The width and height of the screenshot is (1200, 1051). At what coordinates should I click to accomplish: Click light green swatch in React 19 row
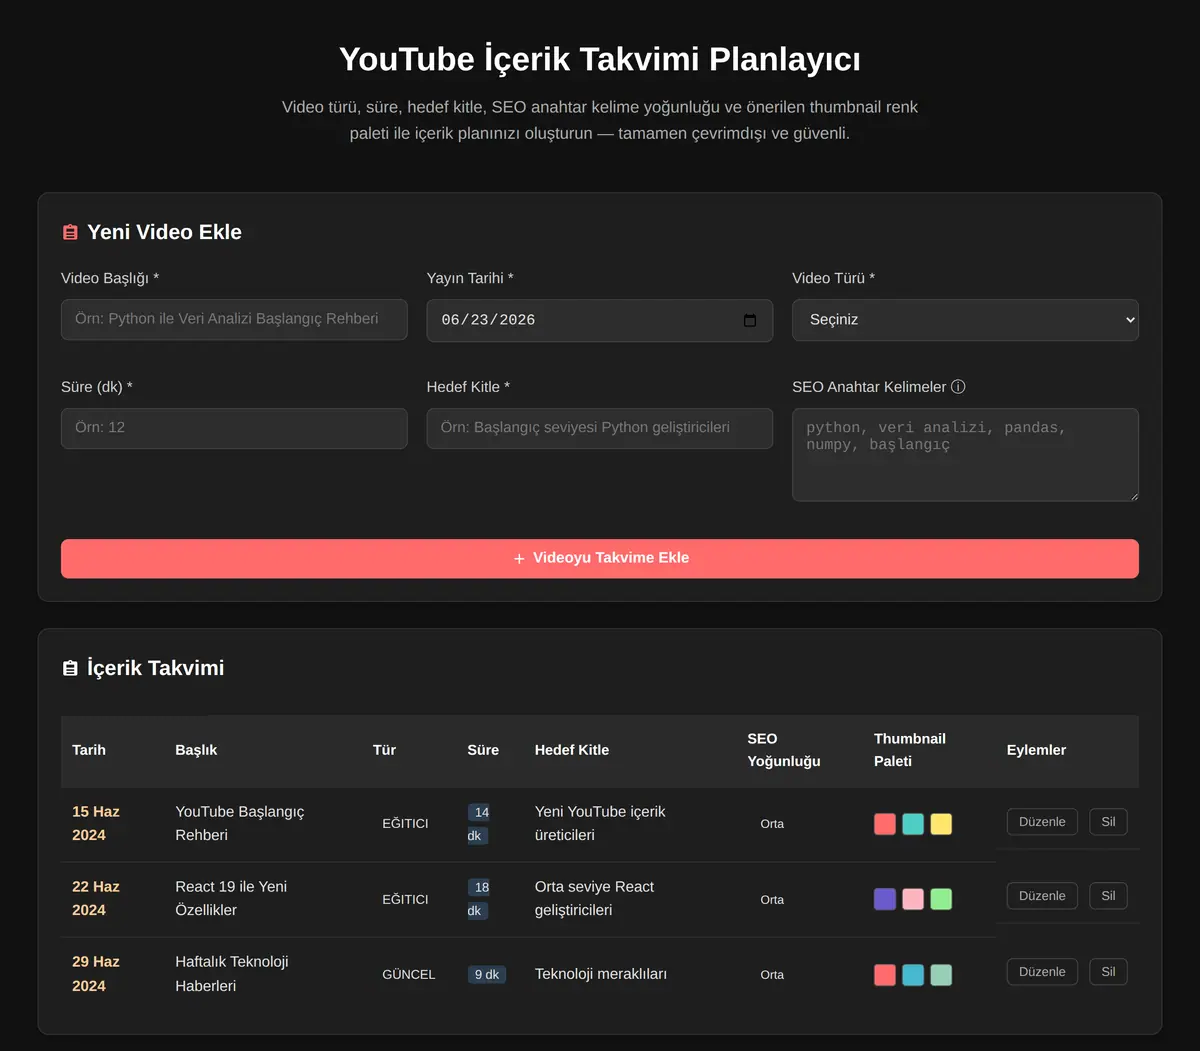point(941,899)
